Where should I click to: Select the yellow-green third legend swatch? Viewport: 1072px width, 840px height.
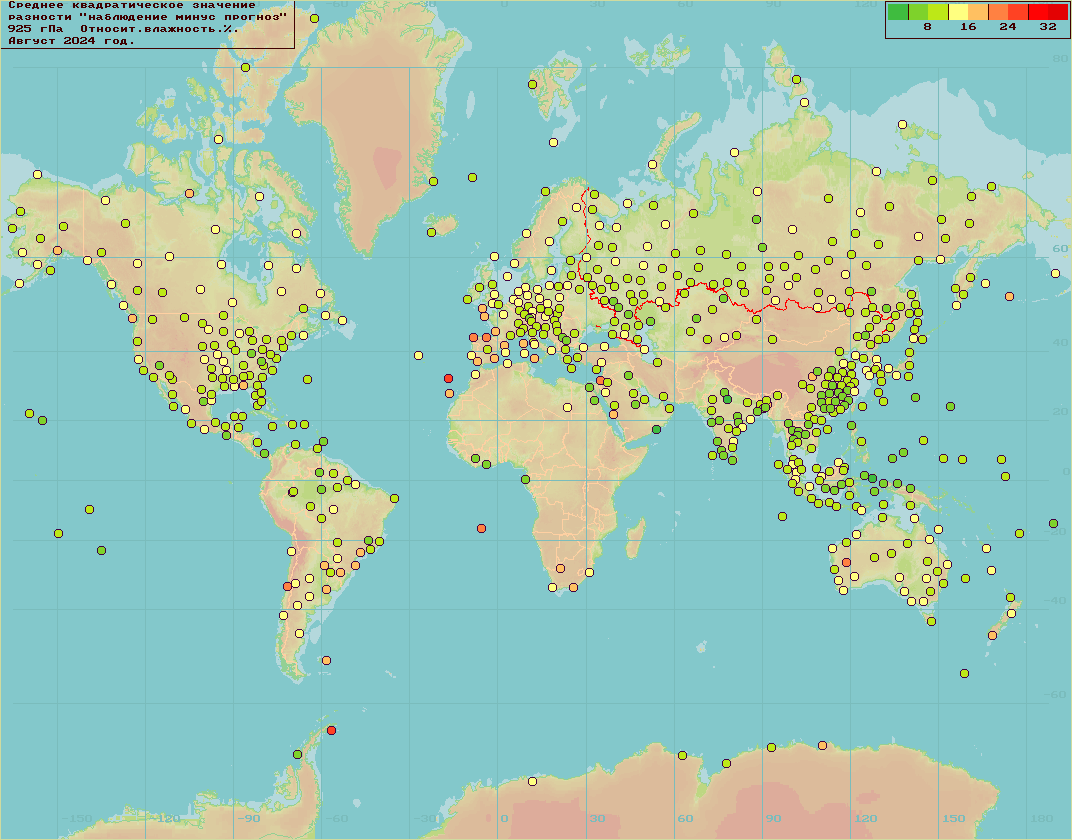(938, 12)
